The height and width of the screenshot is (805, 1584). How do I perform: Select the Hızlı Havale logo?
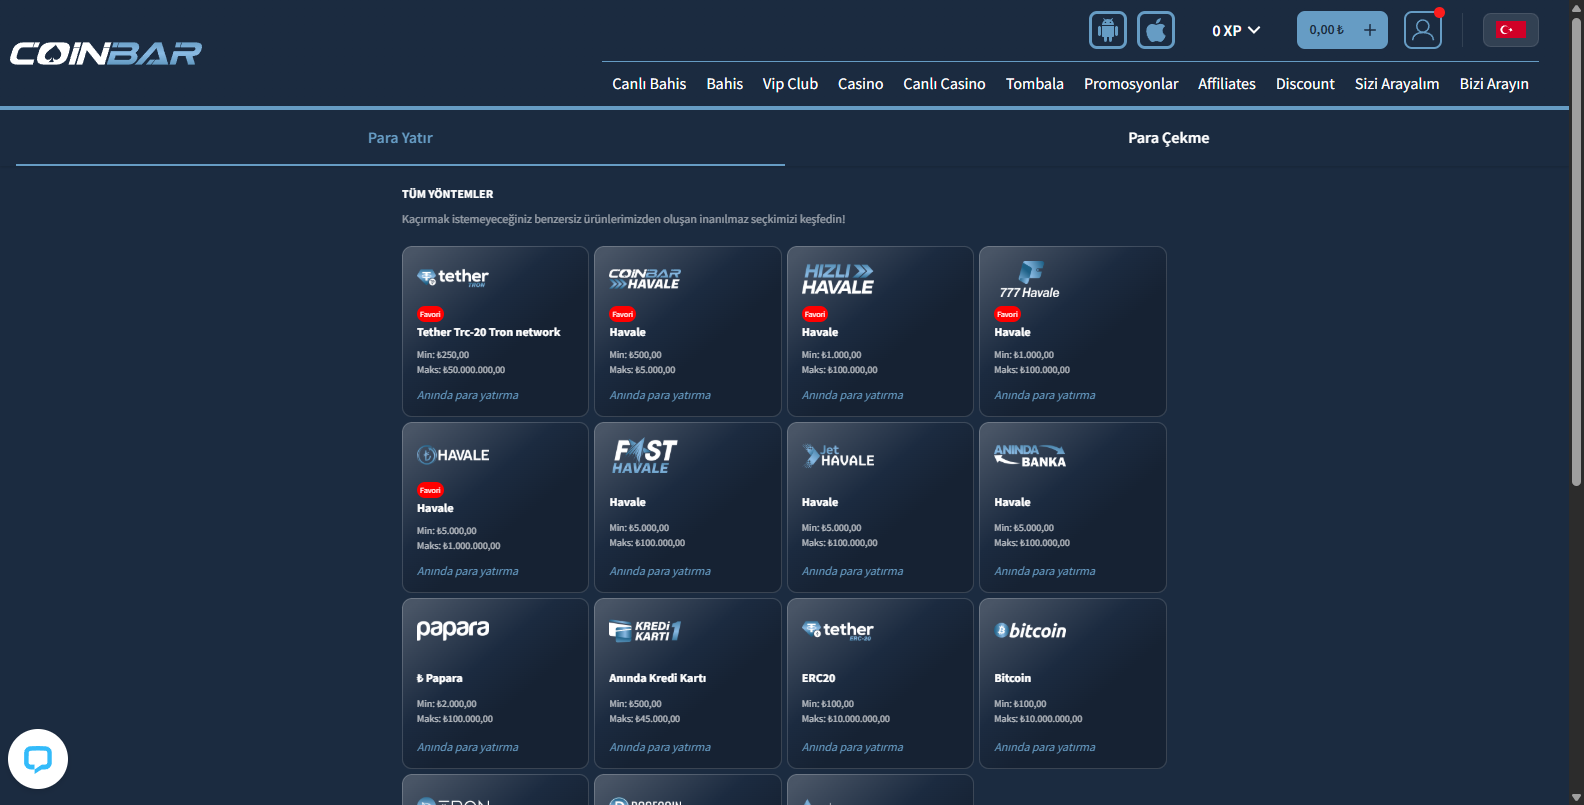838,279
